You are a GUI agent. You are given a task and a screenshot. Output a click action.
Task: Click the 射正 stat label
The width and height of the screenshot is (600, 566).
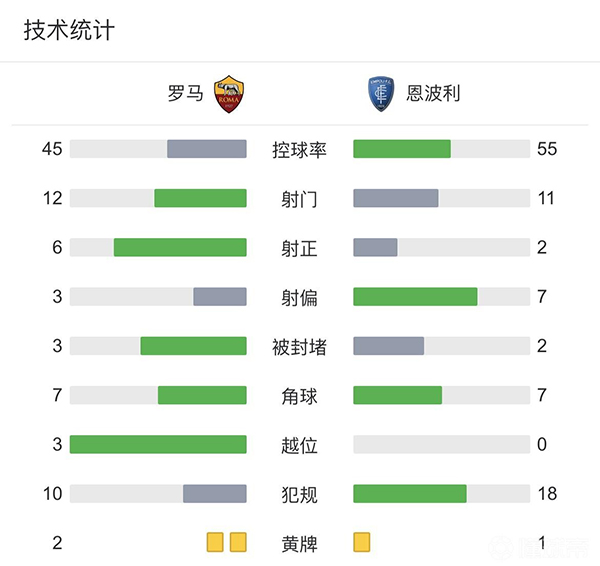coord(299,248)
